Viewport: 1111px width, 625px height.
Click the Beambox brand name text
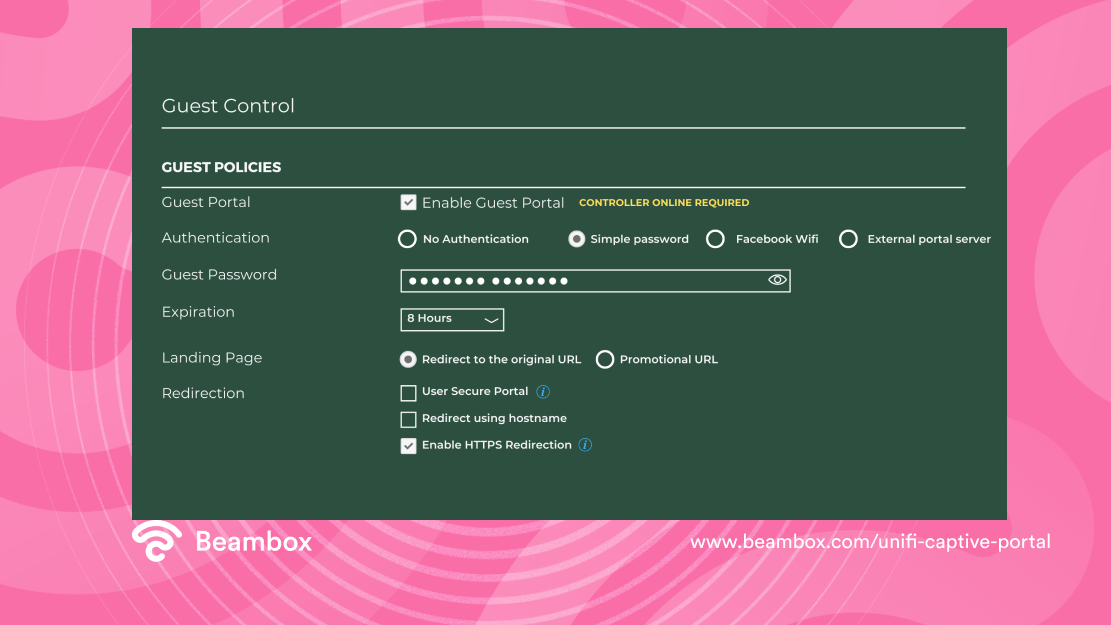[254, 541]
